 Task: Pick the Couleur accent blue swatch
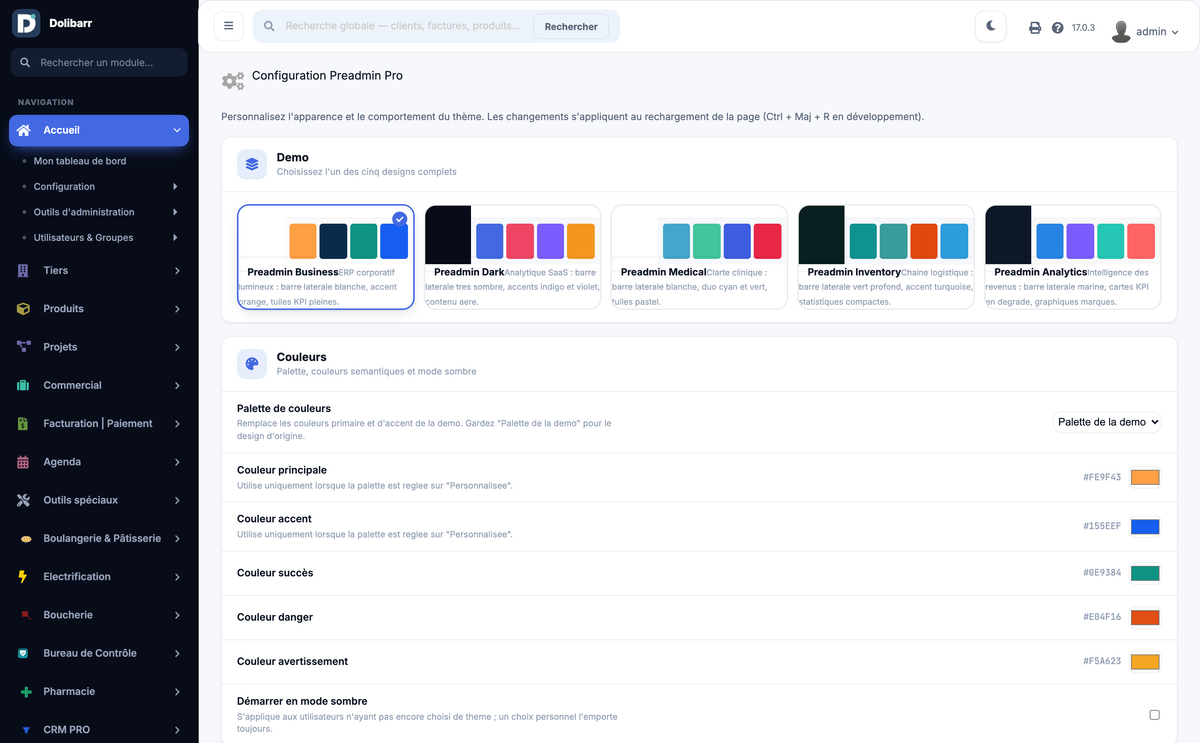coord(1145,527)
